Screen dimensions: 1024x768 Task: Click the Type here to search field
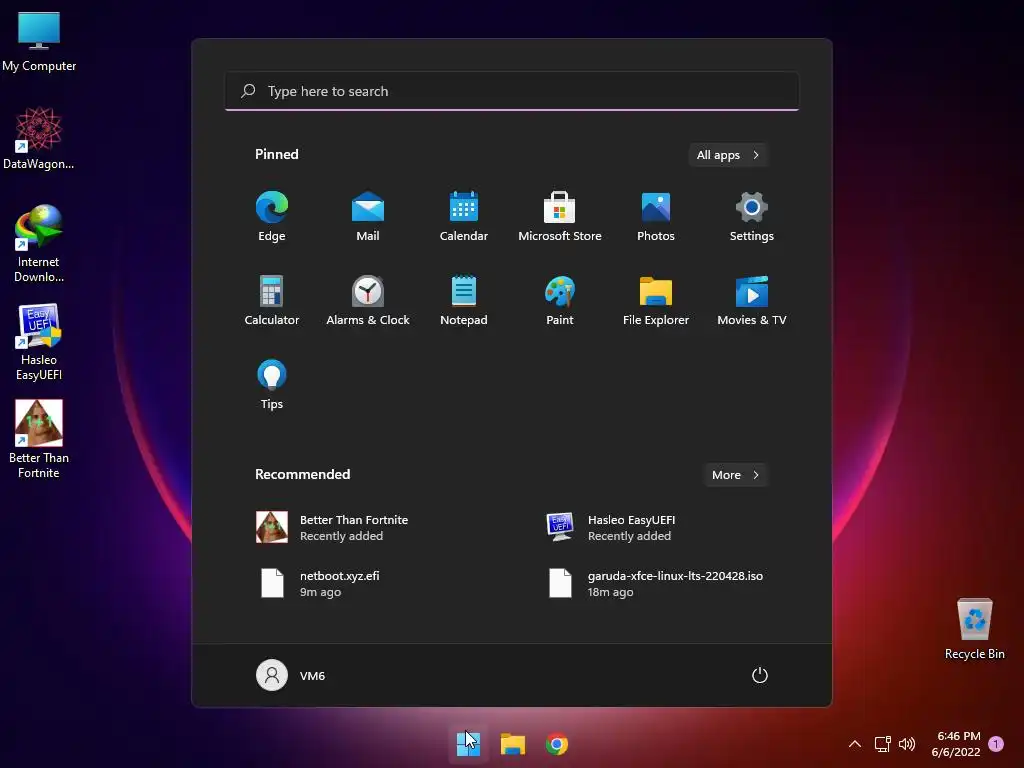[x=512, y=91]
